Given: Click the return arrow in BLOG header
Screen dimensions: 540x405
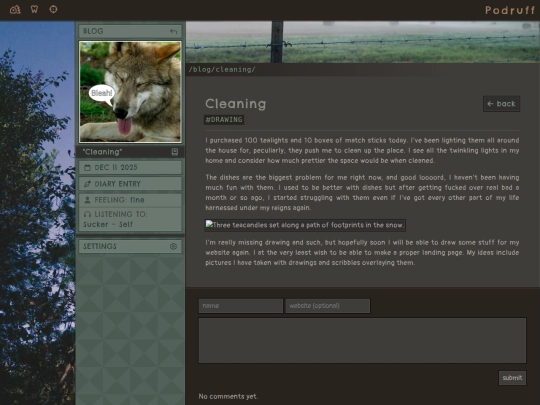Looking at the screenshot, I should 173,31.
